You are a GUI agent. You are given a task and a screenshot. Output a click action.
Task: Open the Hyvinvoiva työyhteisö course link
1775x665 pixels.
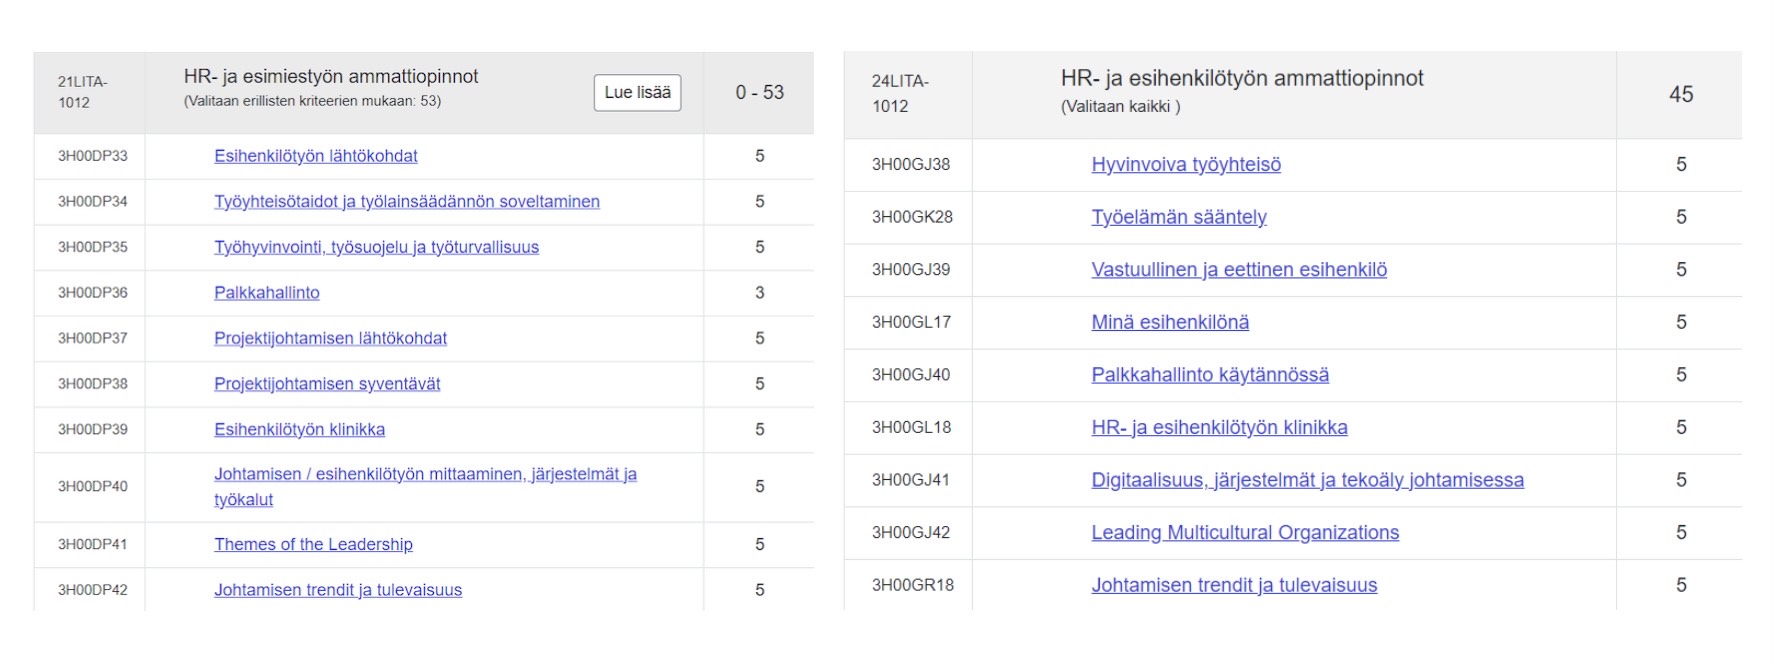tap(1186, 165)
